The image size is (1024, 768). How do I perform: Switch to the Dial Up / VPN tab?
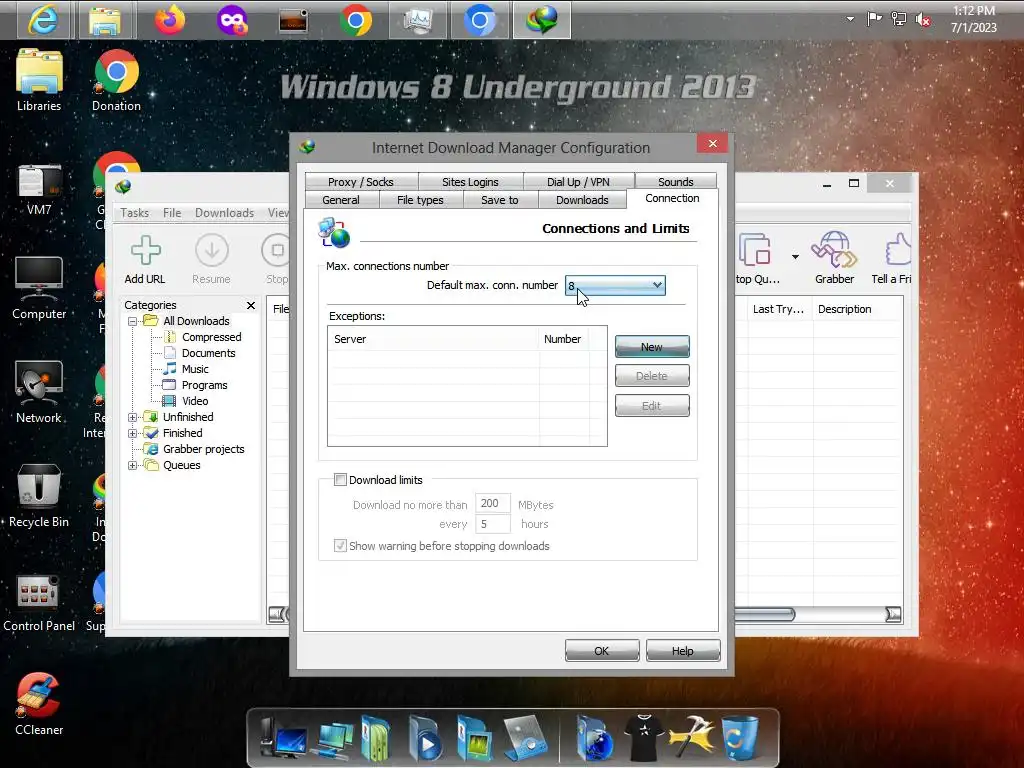click(578, 182)
